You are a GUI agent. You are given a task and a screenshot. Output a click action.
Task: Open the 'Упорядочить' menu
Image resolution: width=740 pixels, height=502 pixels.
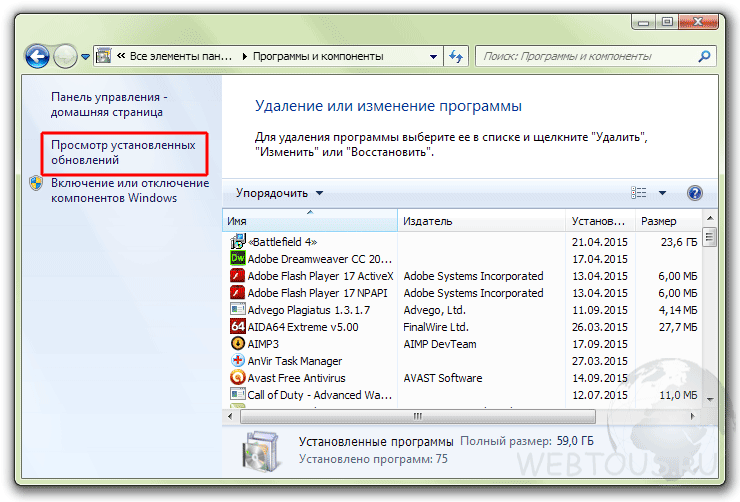click(x=279, y=193)
